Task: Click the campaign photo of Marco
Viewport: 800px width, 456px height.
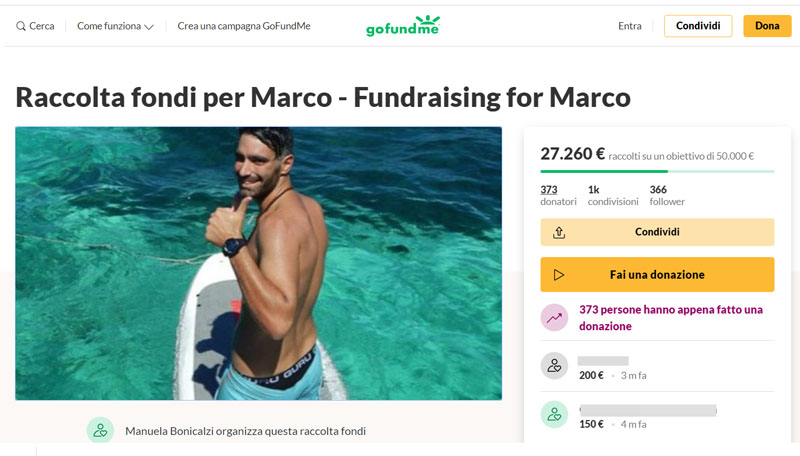Action: click(258, 263)
